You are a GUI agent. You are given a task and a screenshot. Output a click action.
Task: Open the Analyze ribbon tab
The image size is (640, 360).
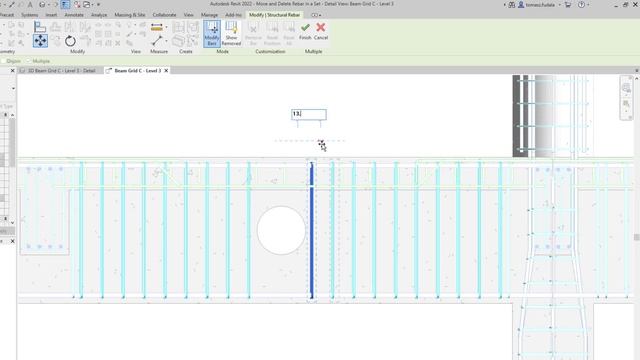pyautogui.click(x=99, y=15)
